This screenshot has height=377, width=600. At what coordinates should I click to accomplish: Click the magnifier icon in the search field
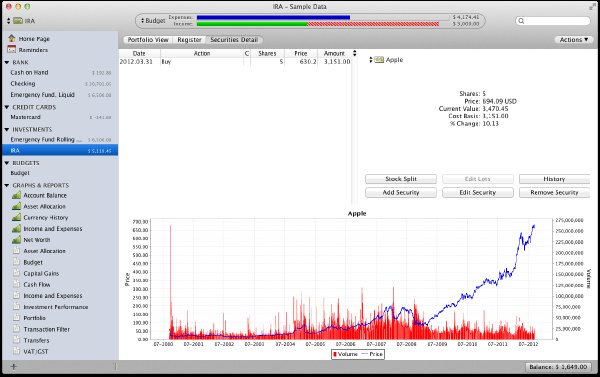click(521, 21)
